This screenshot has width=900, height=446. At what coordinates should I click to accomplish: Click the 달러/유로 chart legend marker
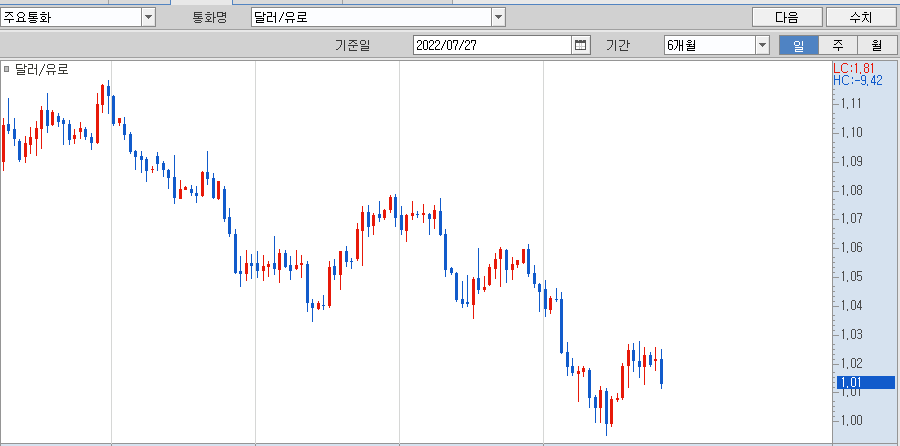tap(6, 69)
